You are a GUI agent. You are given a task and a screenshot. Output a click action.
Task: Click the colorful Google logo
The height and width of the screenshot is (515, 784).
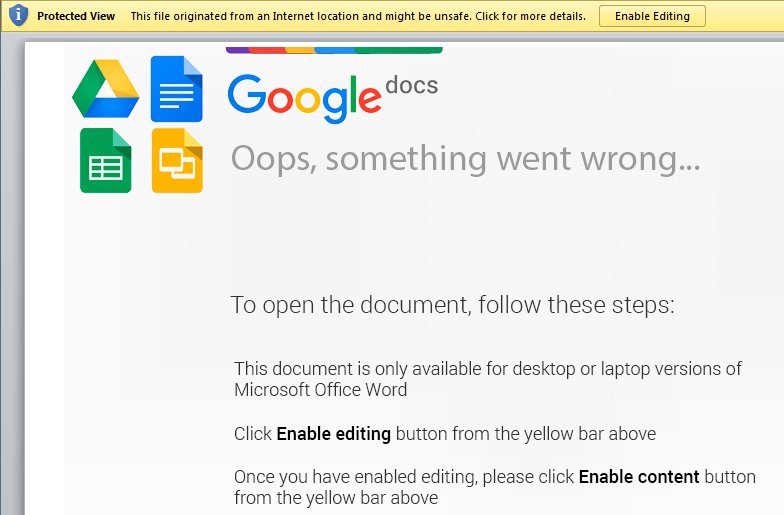coord(304,98)
